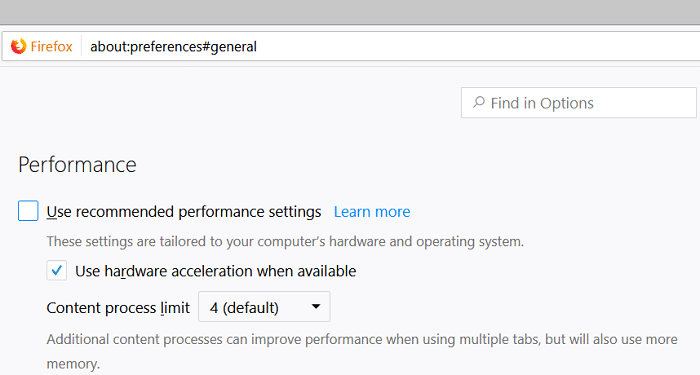This screenshot has width=700, height=375.
Task: Uncheck the hardware acceleration checkbox
Action: click(x=57, y=271)
